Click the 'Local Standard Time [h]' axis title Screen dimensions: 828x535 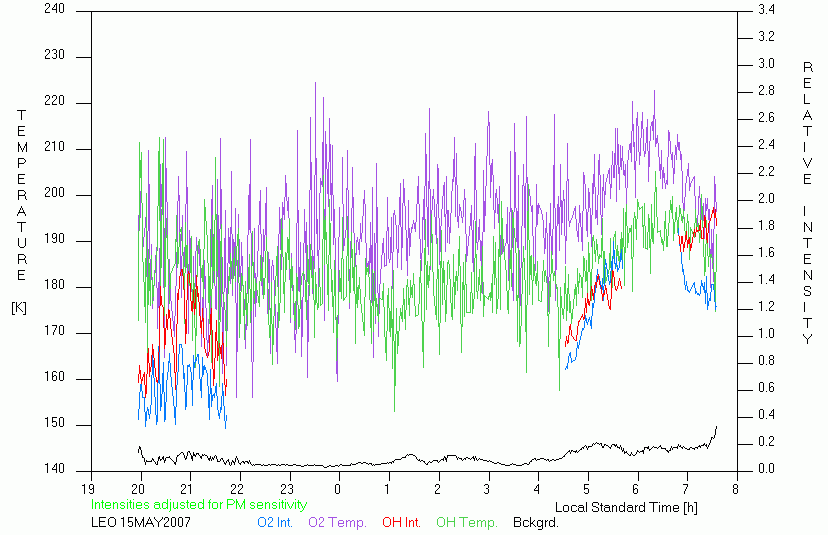click(x=626, y=508)
